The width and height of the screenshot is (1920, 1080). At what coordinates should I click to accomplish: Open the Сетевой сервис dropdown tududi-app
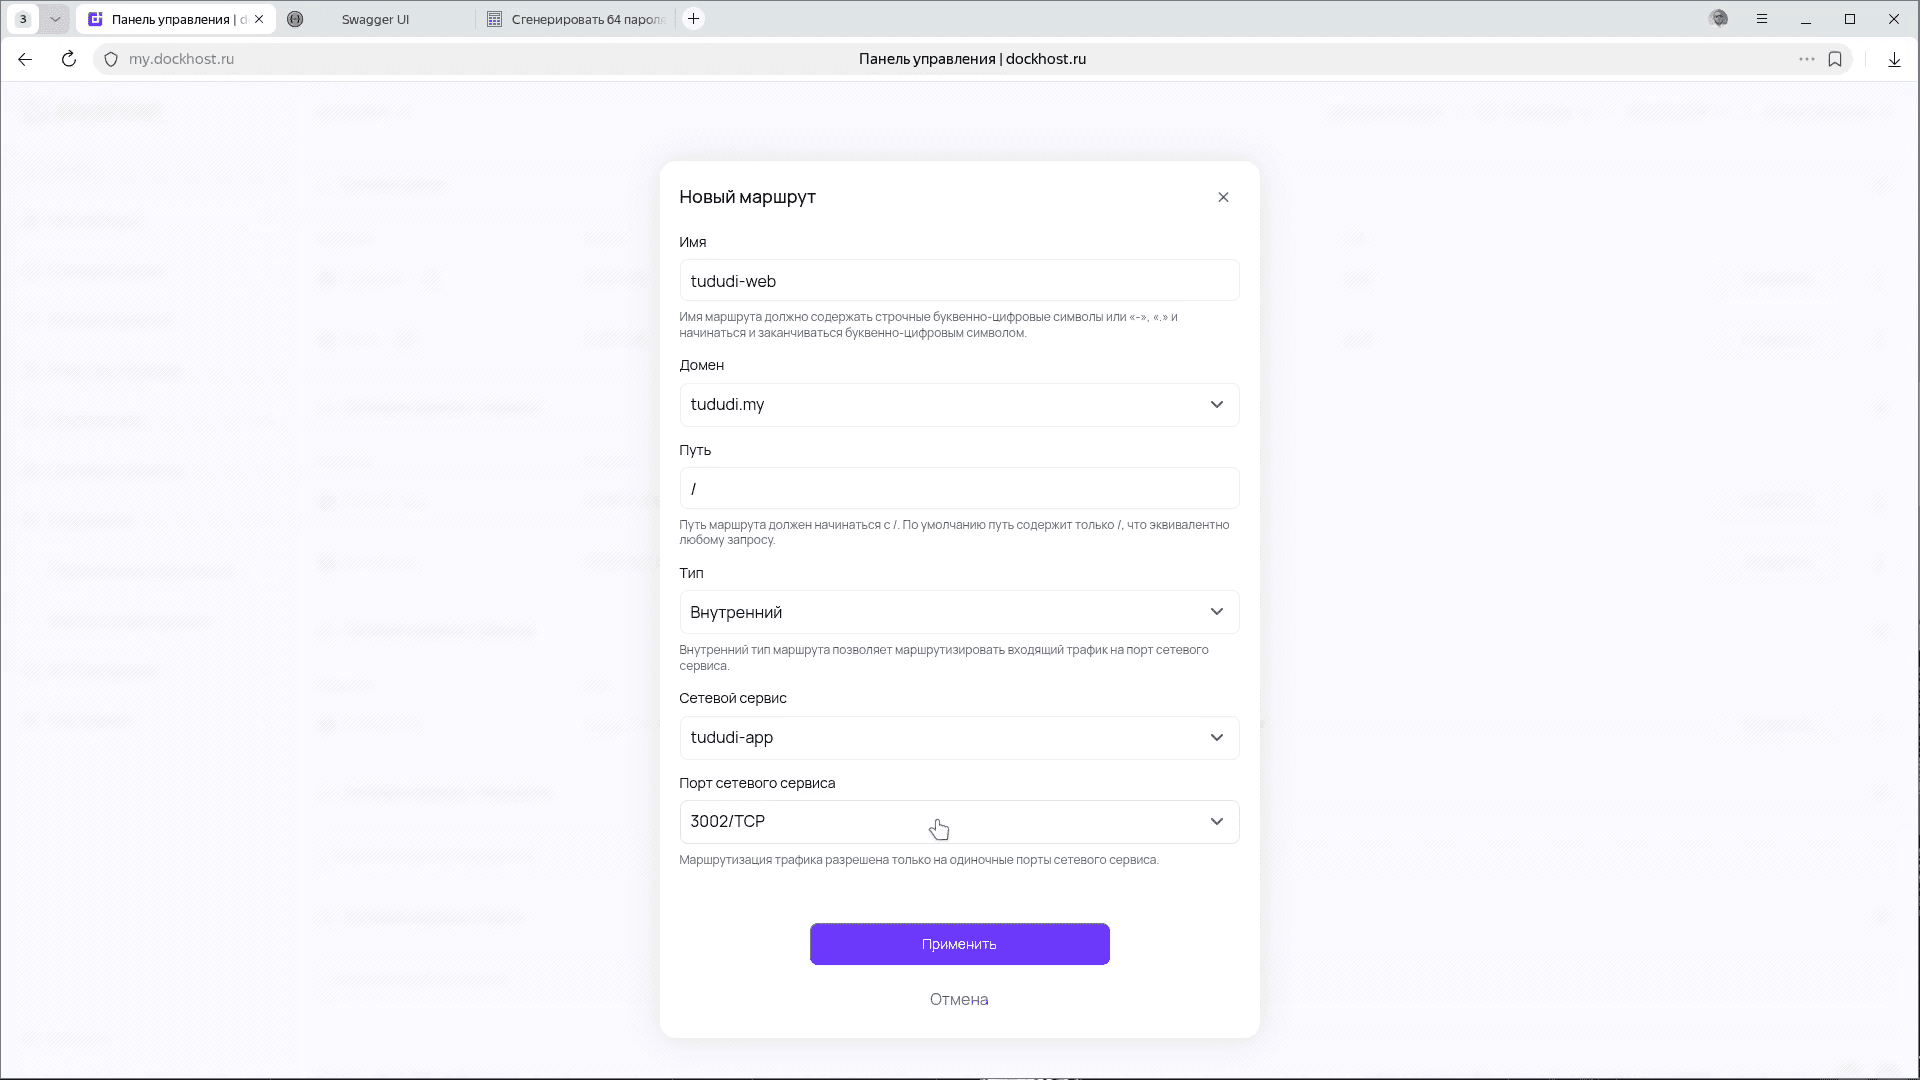coord(959,738)
